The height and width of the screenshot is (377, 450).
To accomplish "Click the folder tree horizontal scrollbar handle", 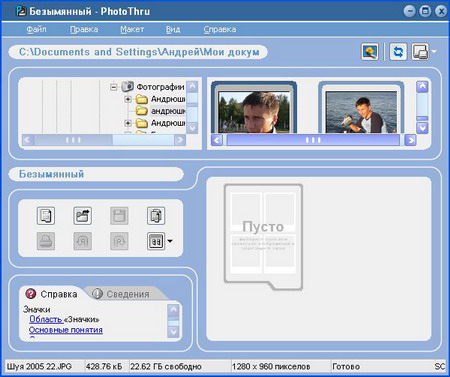I will [x=73, y=140].
